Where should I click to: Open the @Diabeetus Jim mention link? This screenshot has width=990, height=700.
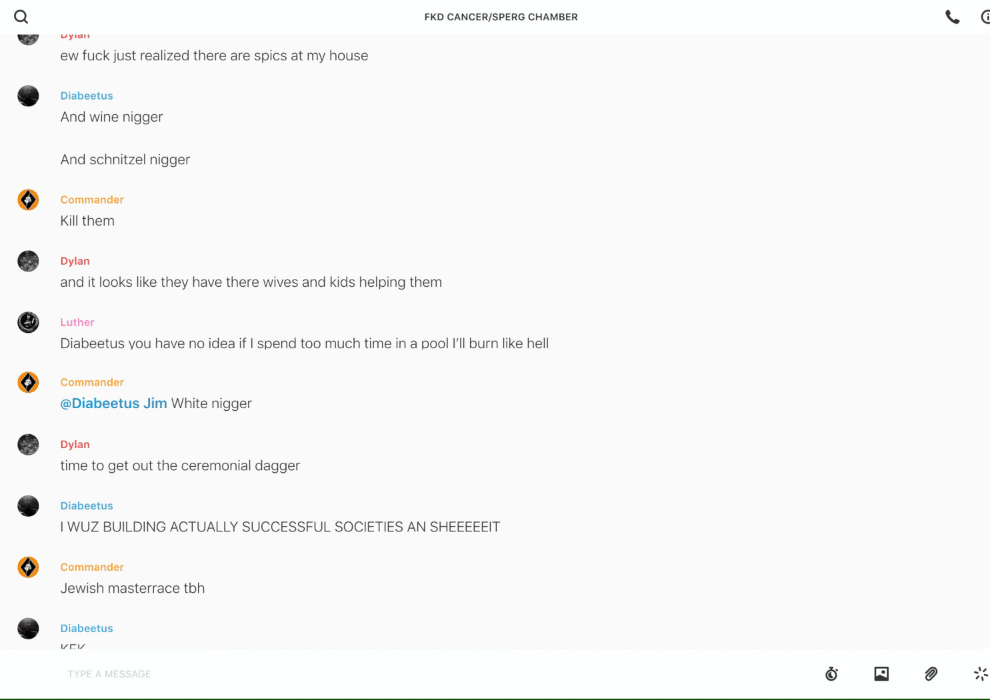point(114,403)
